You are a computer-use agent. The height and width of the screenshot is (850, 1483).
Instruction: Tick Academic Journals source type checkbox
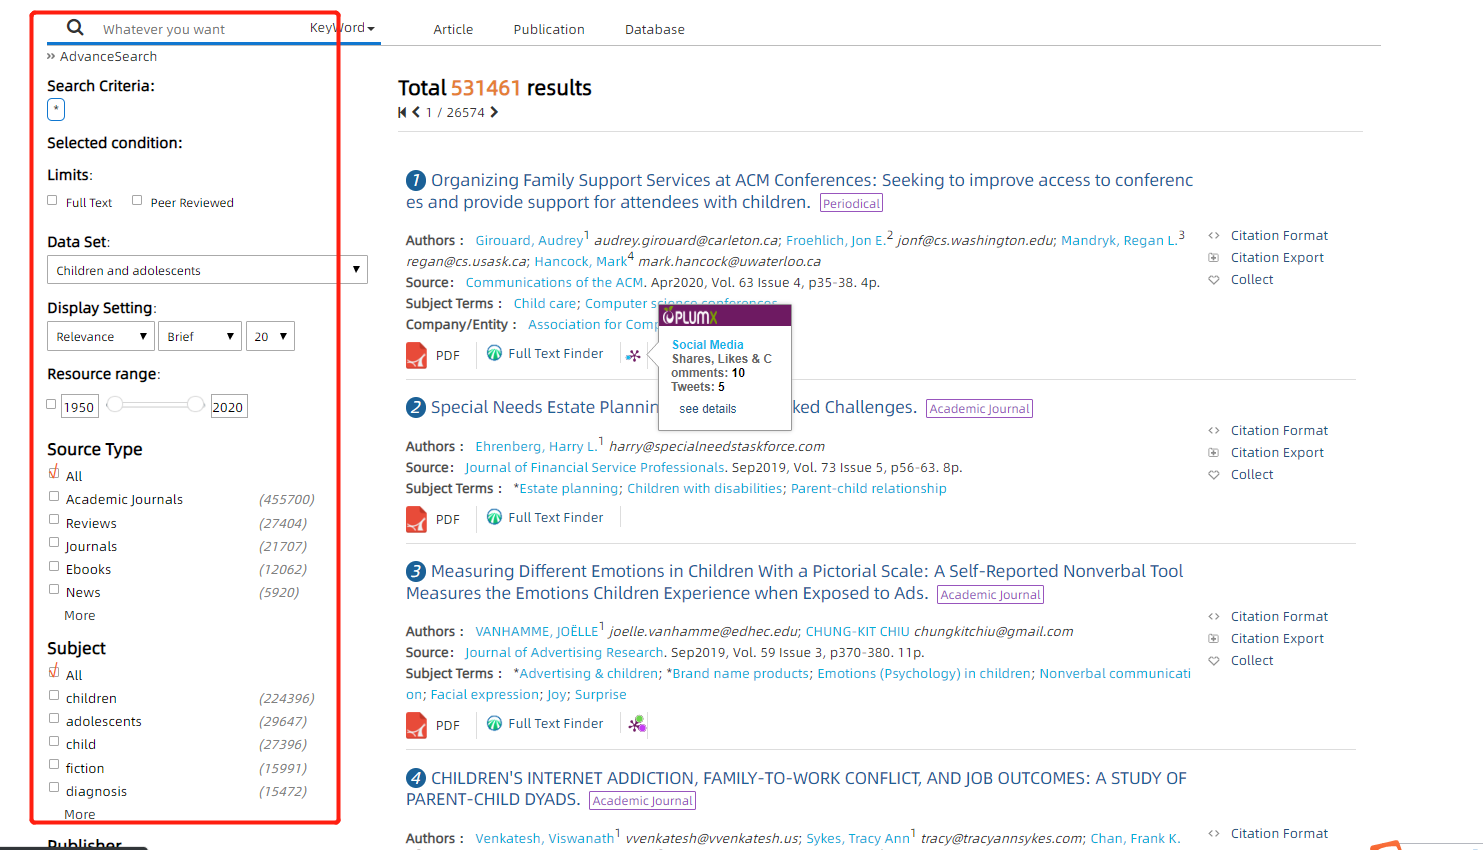point(54,496)
